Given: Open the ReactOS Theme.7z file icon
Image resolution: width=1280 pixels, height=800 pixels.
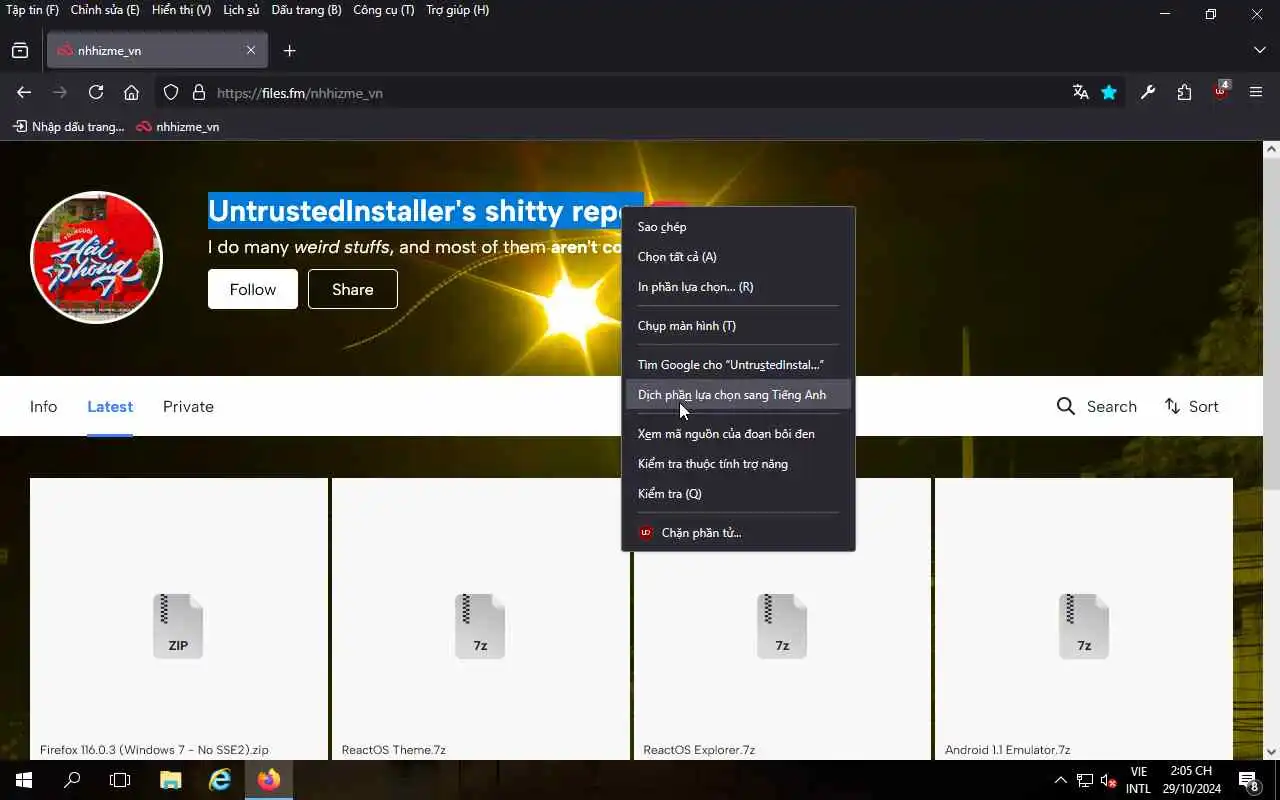Looking at the screenshot, I should (480, 626).
